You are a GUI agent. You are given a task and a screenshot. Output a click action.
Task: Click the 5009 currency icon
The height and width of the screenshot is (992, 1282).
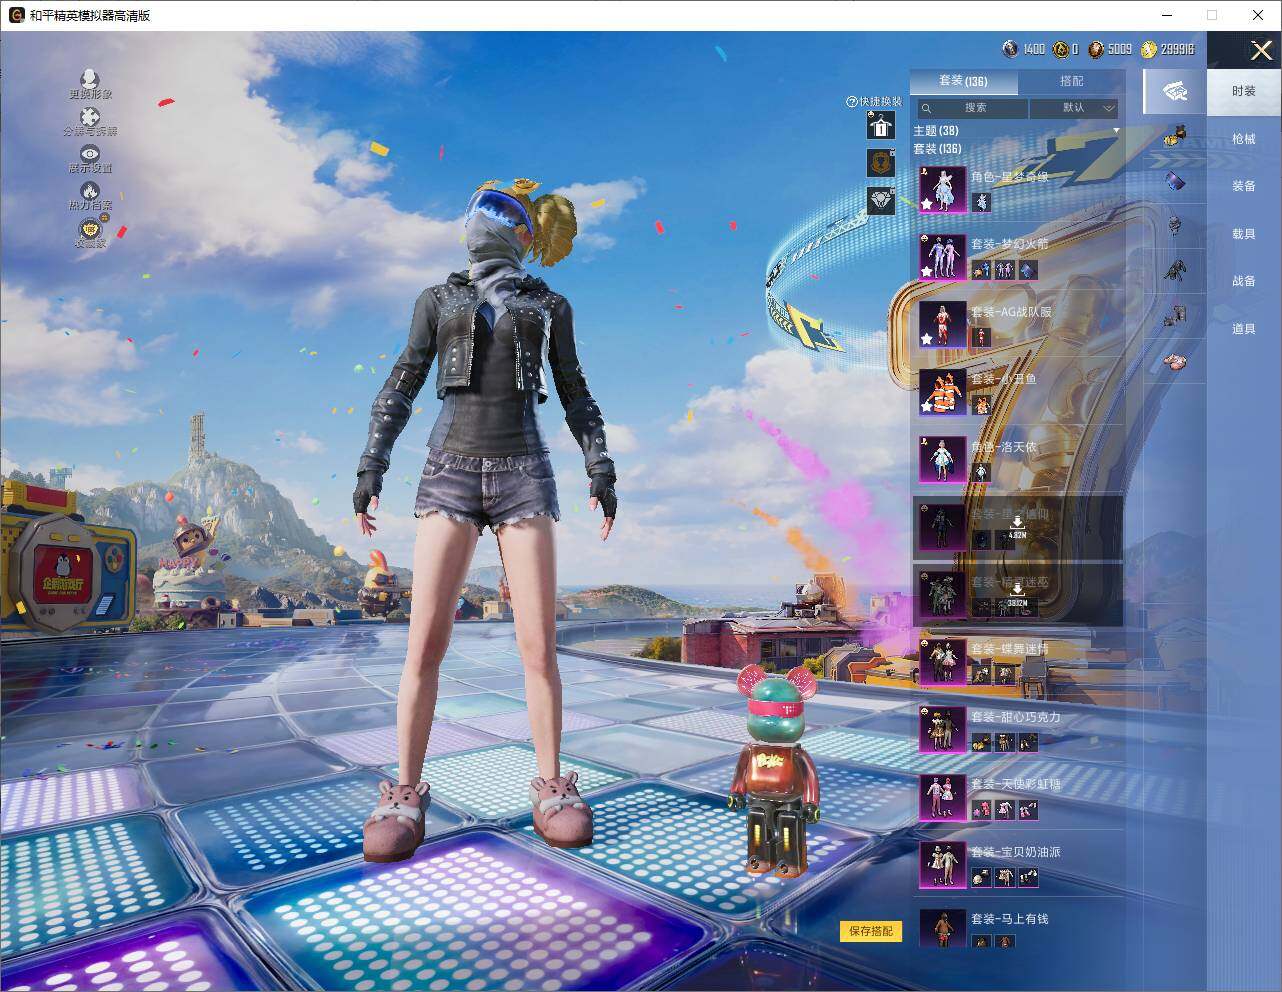coord(1096,49)
